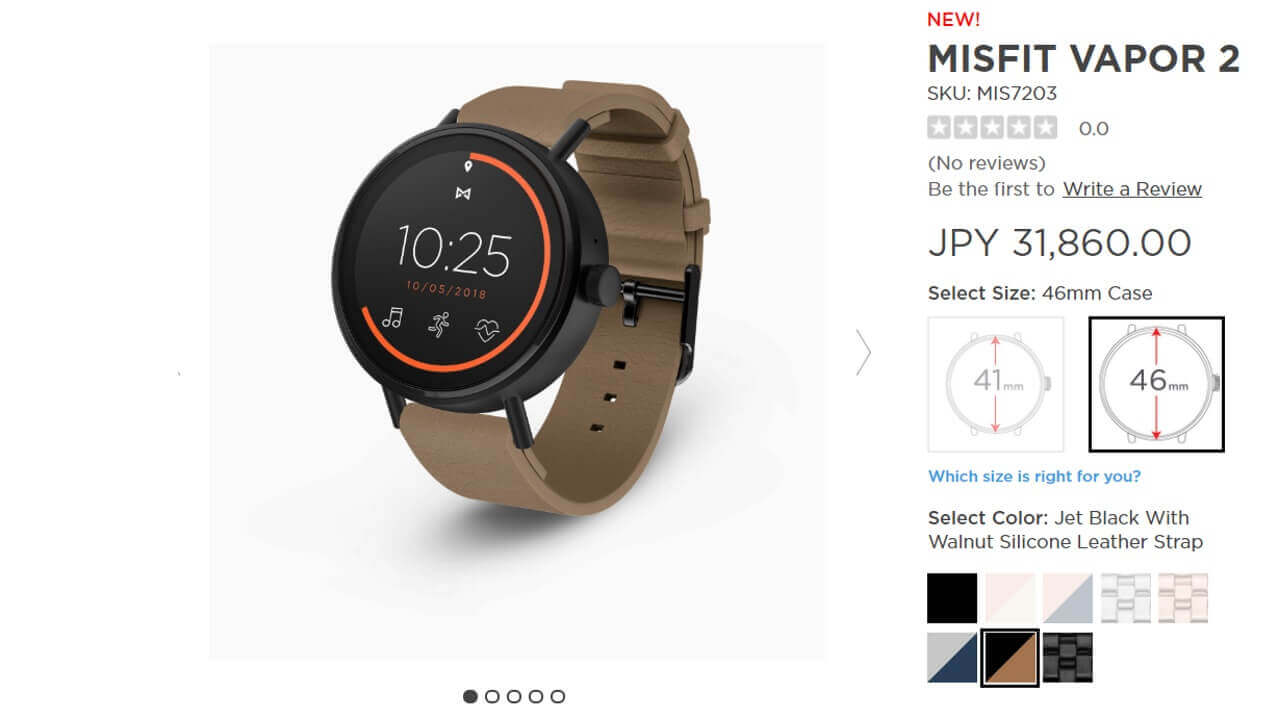Choose the 46mm case size option
Image resolution: width=1280 pixels, height=720 pixels.
click(x=1156, y=384)
